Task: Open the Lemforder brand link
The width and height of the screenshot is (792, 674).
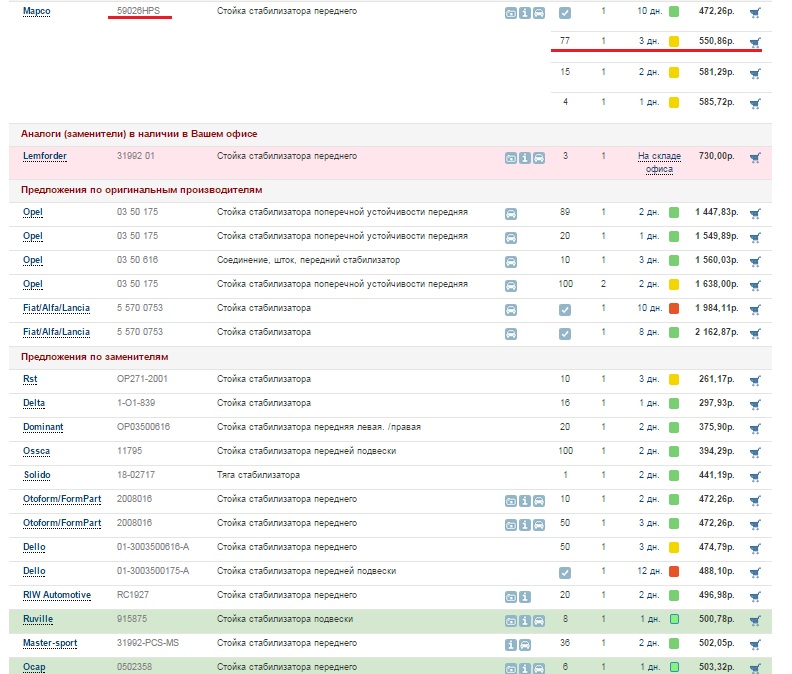Action: click(x=45, y=157)
